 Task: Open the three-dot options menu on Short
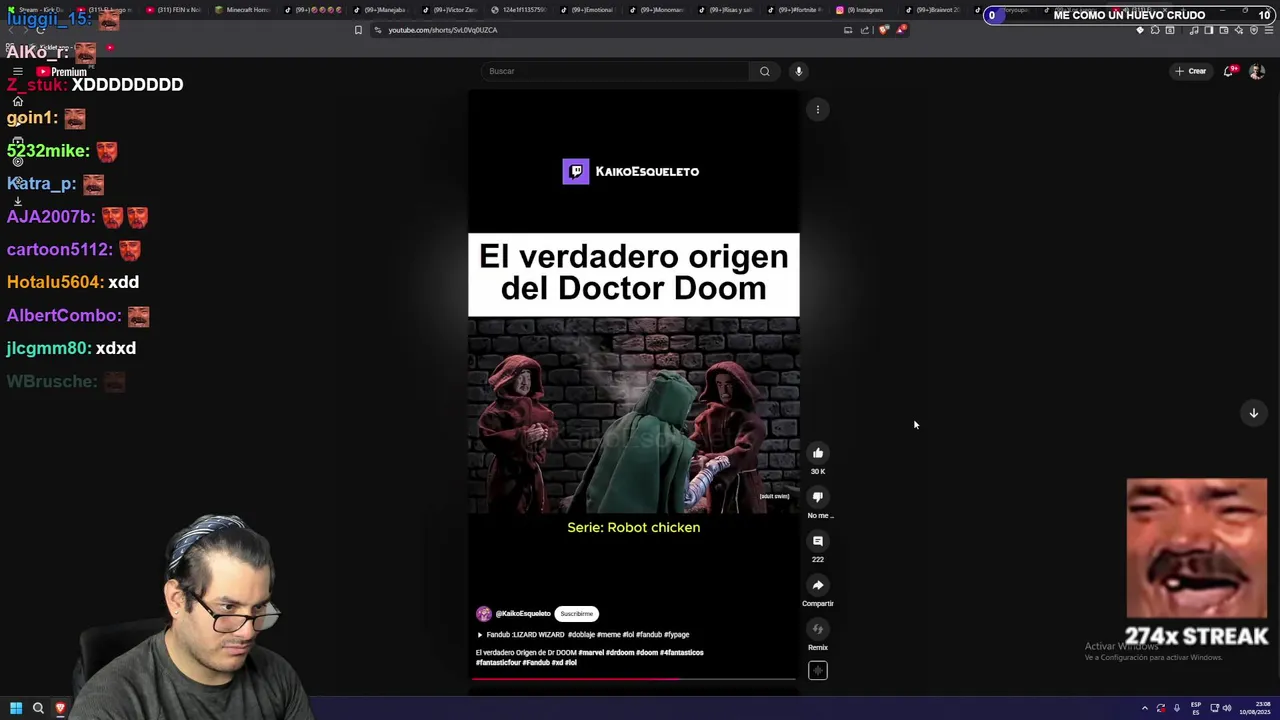tap(818, 110)
